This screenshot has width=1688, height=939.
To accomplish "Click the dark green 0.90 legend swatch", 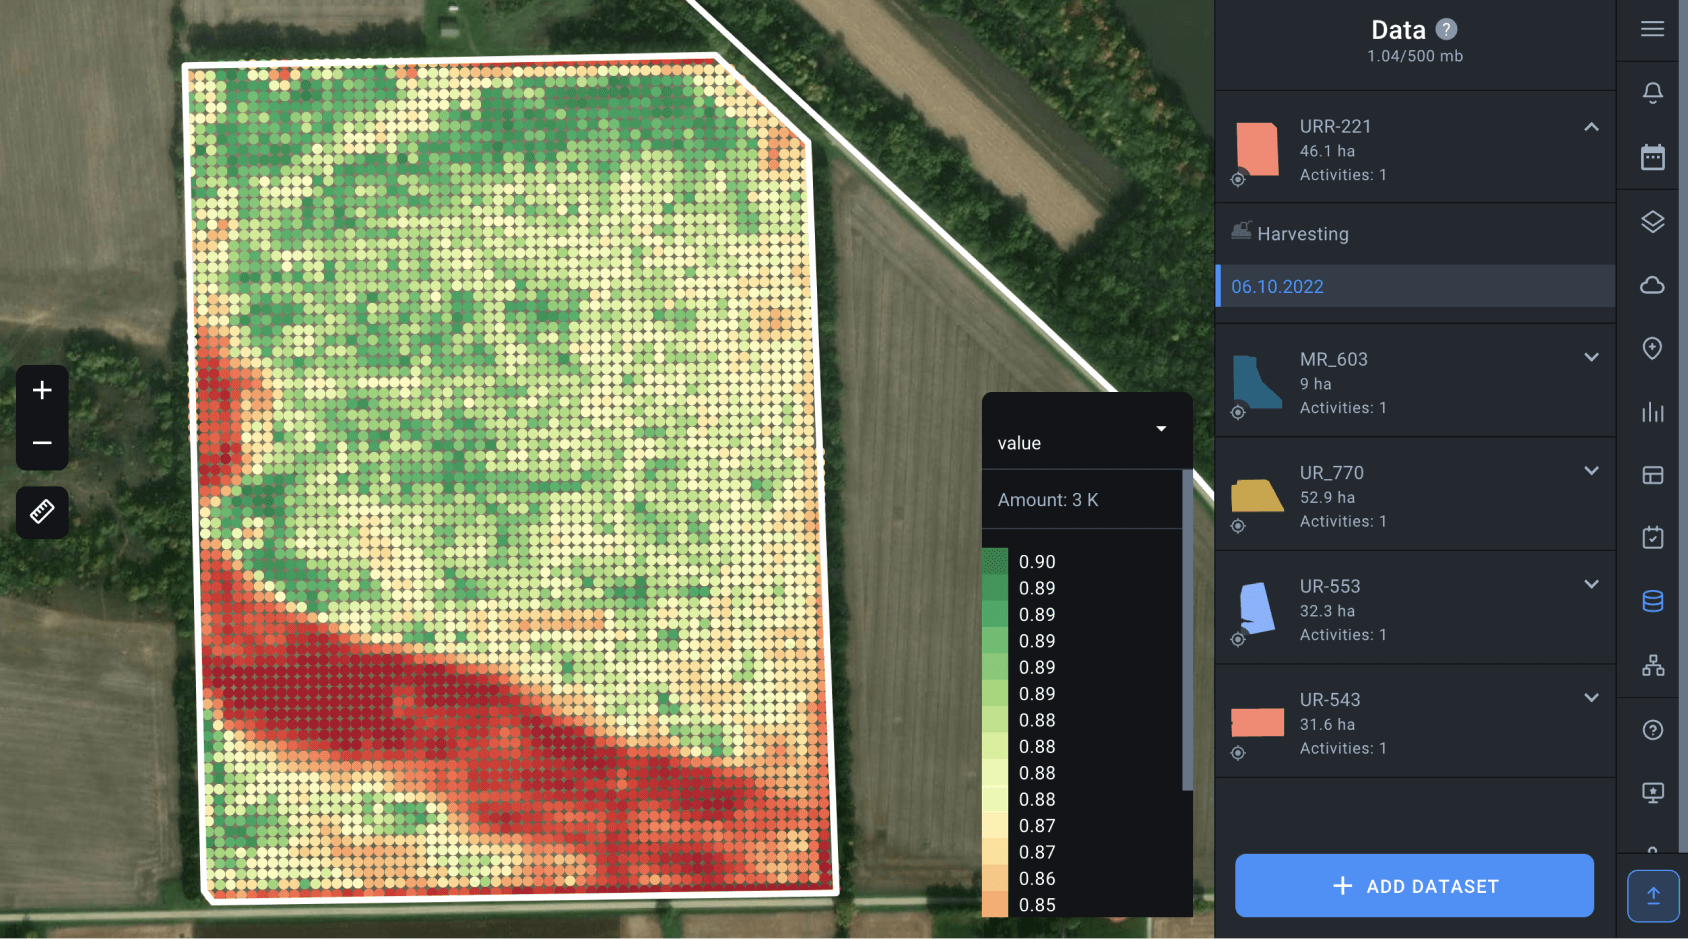I will click(995, 561).
